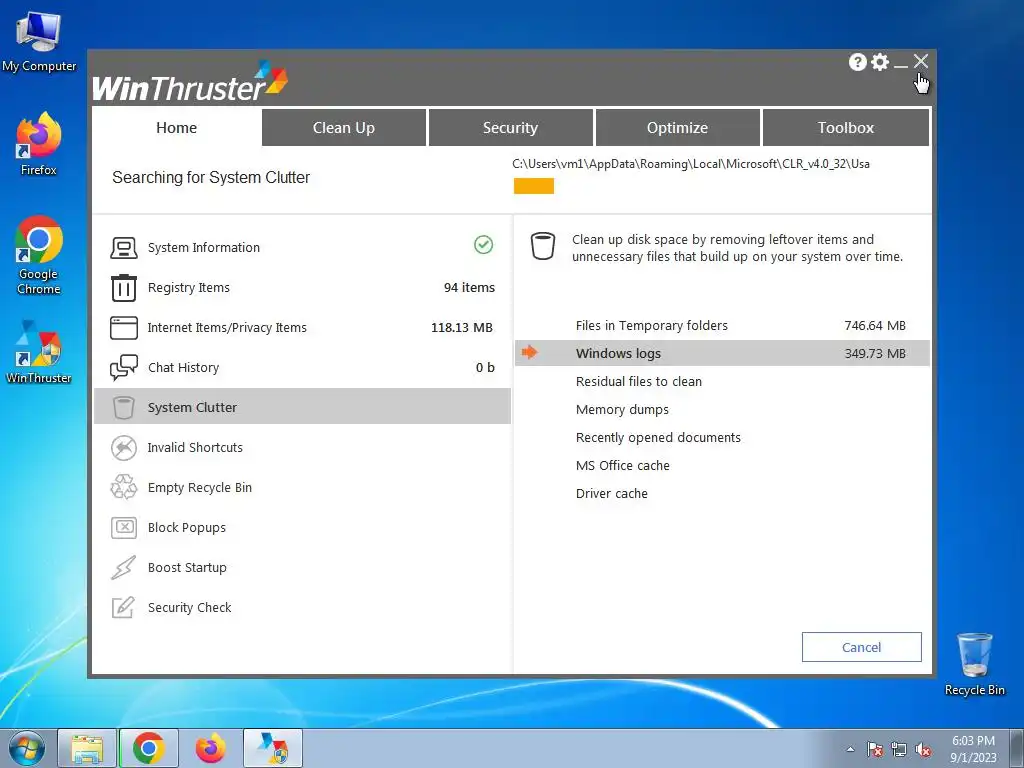
Task: Click the Block Popups icon
Action: (123, 528)
